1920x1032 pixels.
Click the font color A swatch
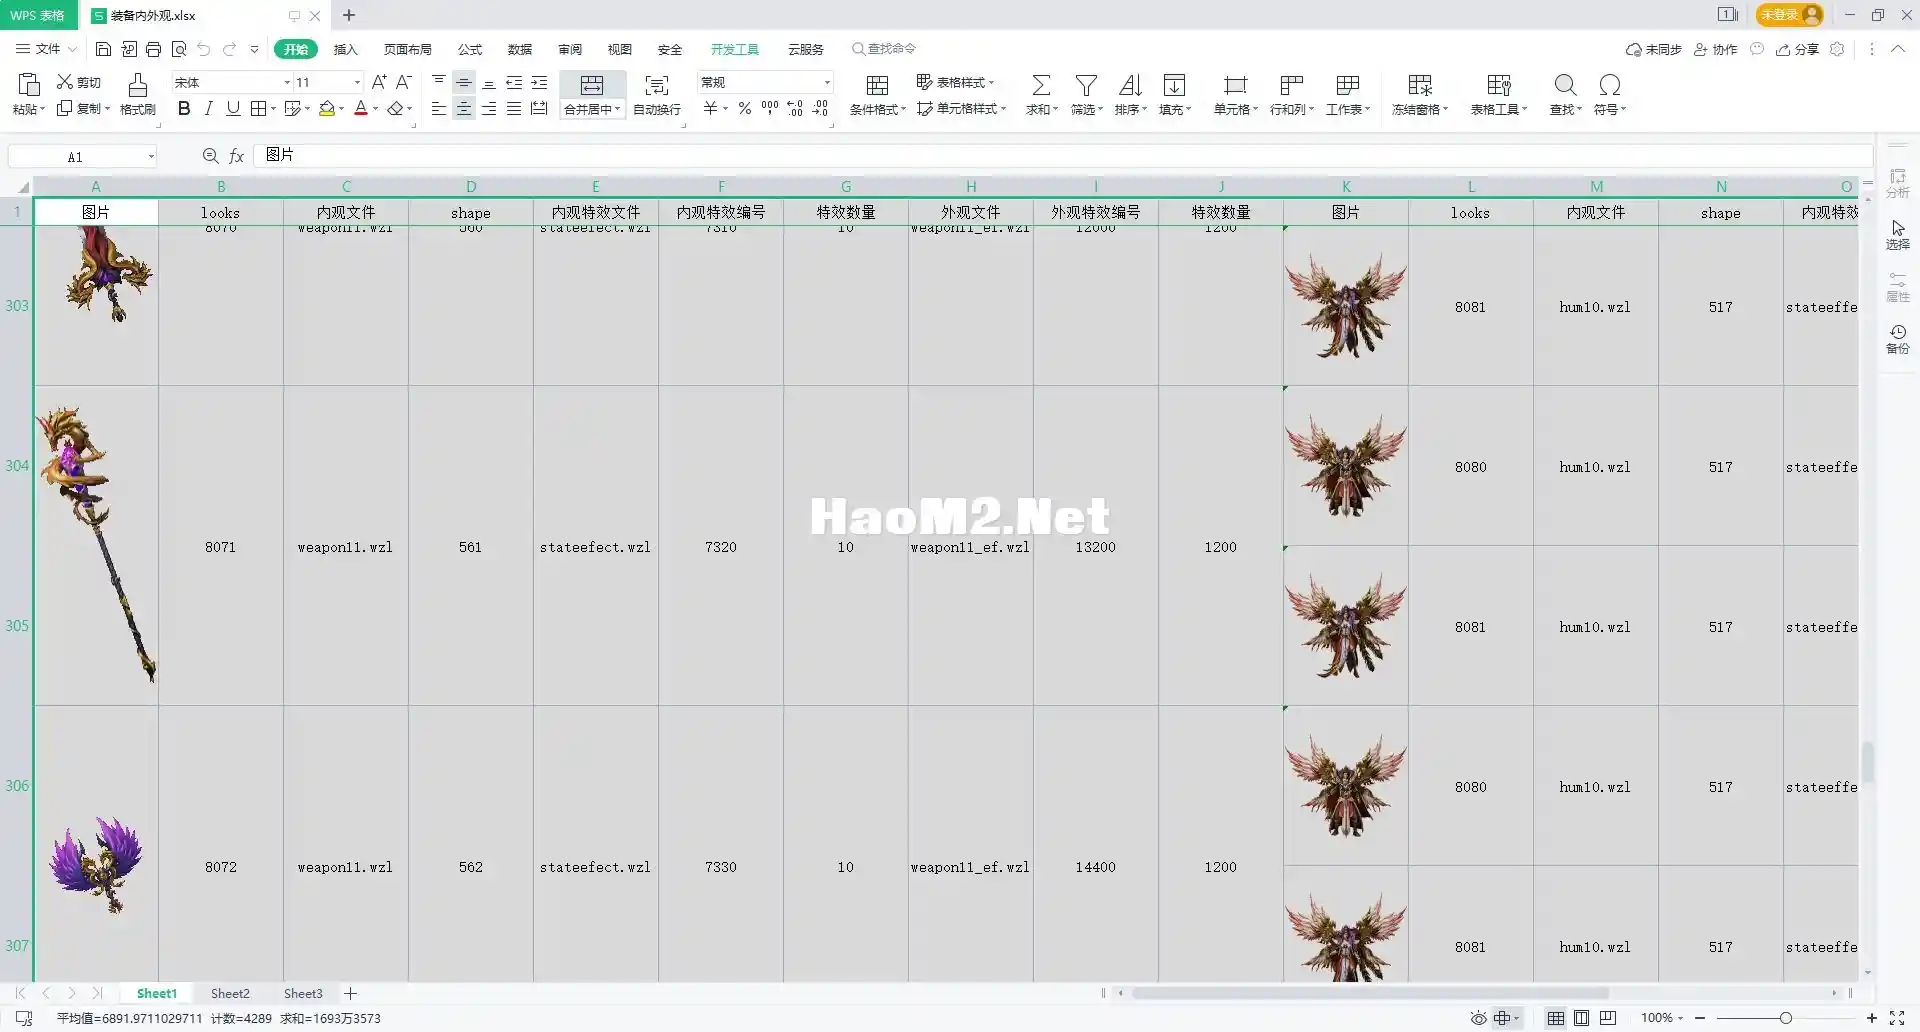coord(361,108)
